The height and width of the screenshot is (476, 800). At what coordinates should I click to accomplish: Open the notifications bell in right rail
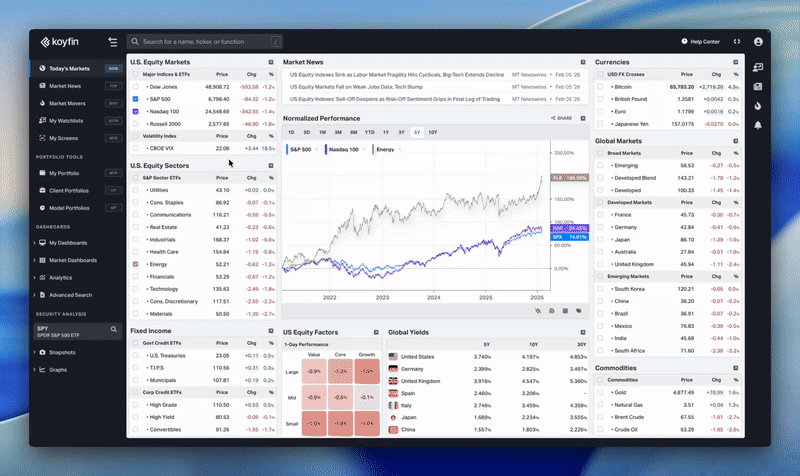click(758, 125)
